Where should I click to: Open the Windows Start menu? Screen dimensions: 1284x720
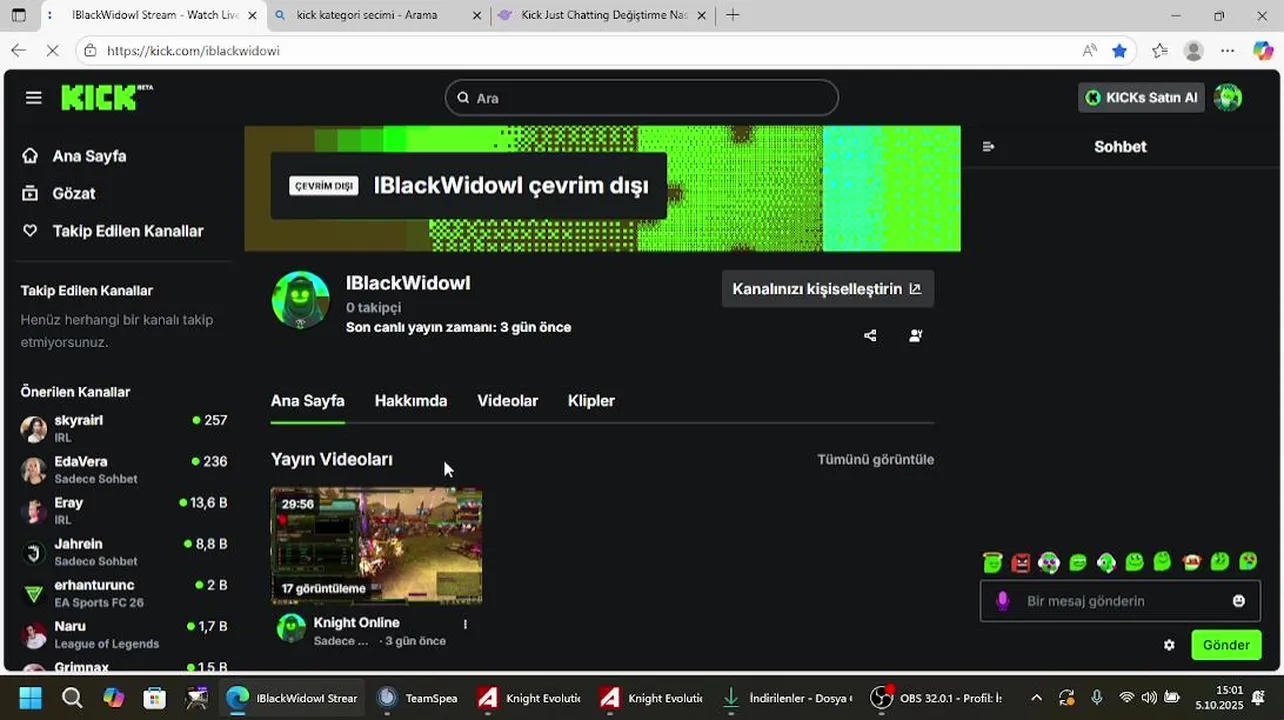click(30, 698)
